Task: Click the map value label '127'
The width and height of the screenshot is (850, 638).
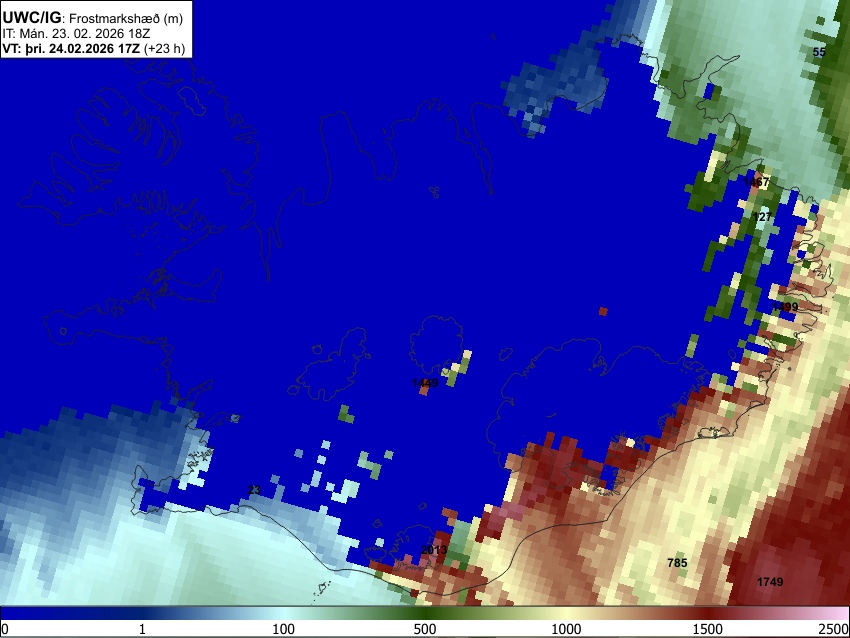Action: point(762,217)
